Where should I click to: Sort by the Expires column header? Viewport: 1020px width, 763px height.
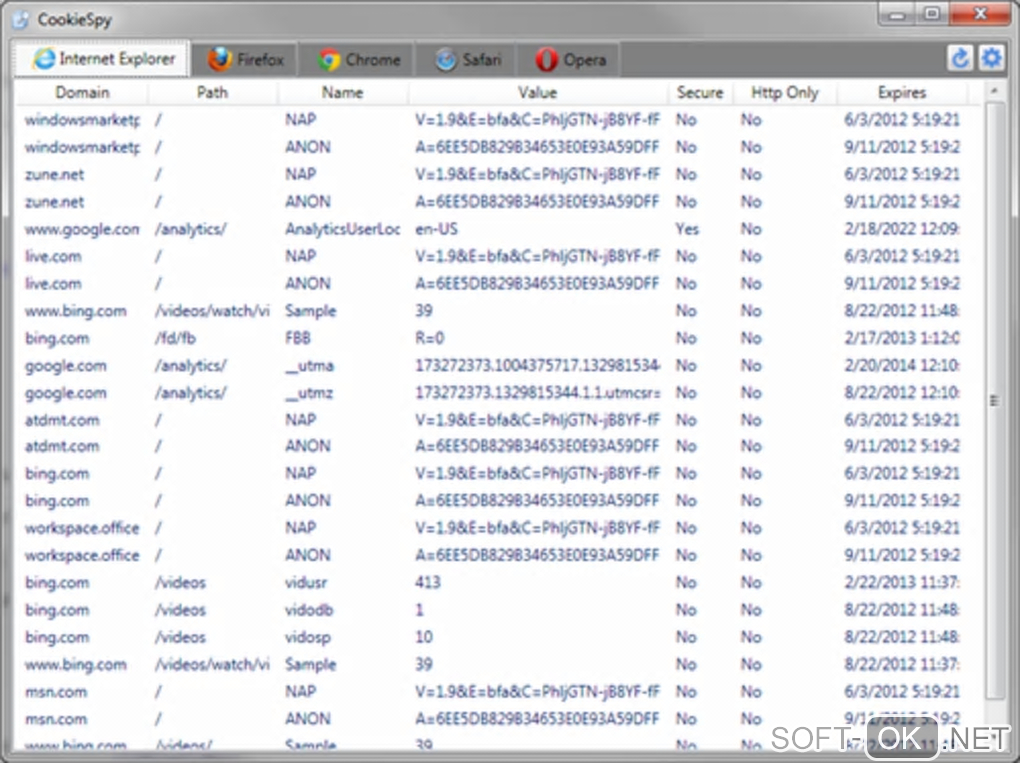(x=902, y=92)
